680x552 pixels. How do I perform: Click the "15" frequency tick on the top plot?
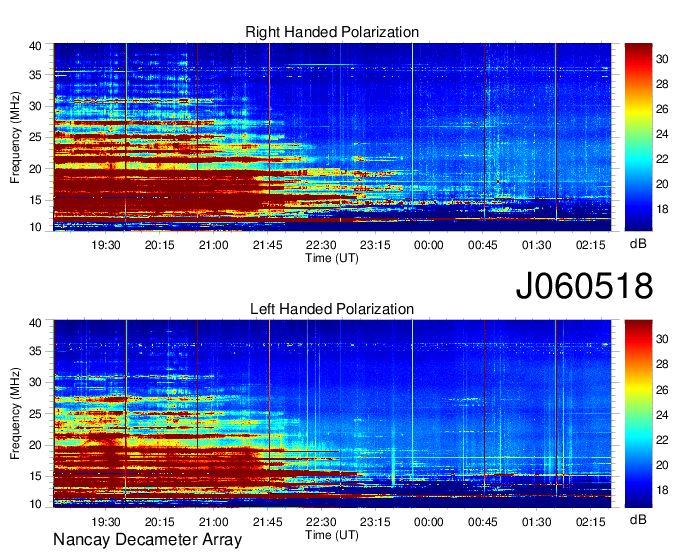pos(35,200)
